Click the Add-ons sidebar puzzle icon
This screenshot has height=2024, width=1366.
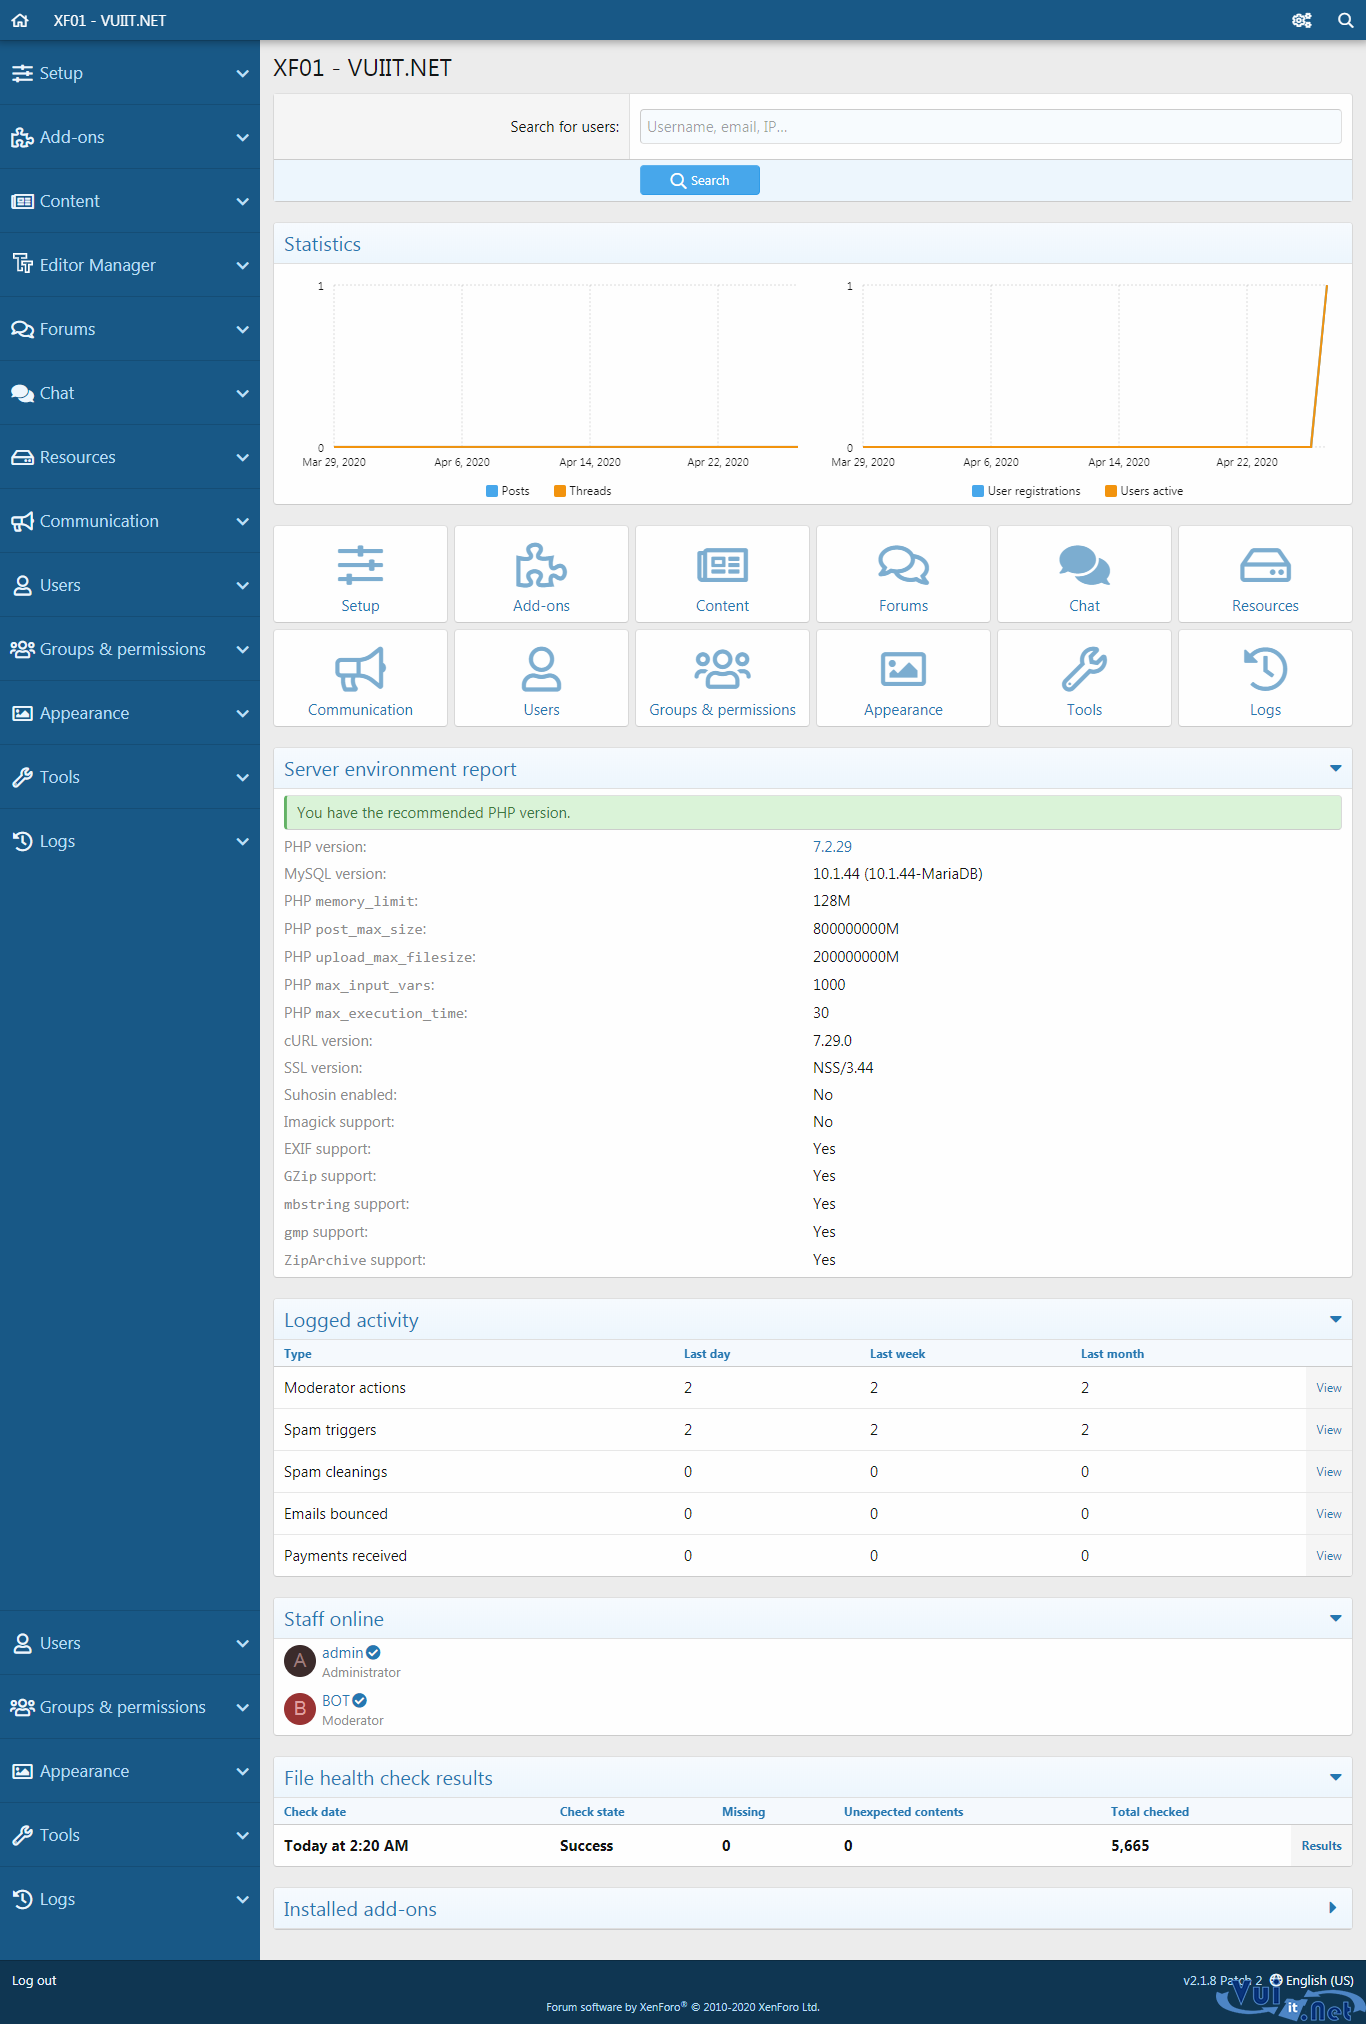pos(22,137)
